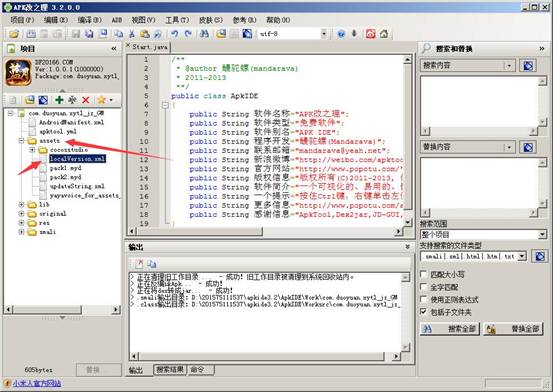Screen dimensions: 553x392
Task: Click the undo arrow icon
Action: 175,34
